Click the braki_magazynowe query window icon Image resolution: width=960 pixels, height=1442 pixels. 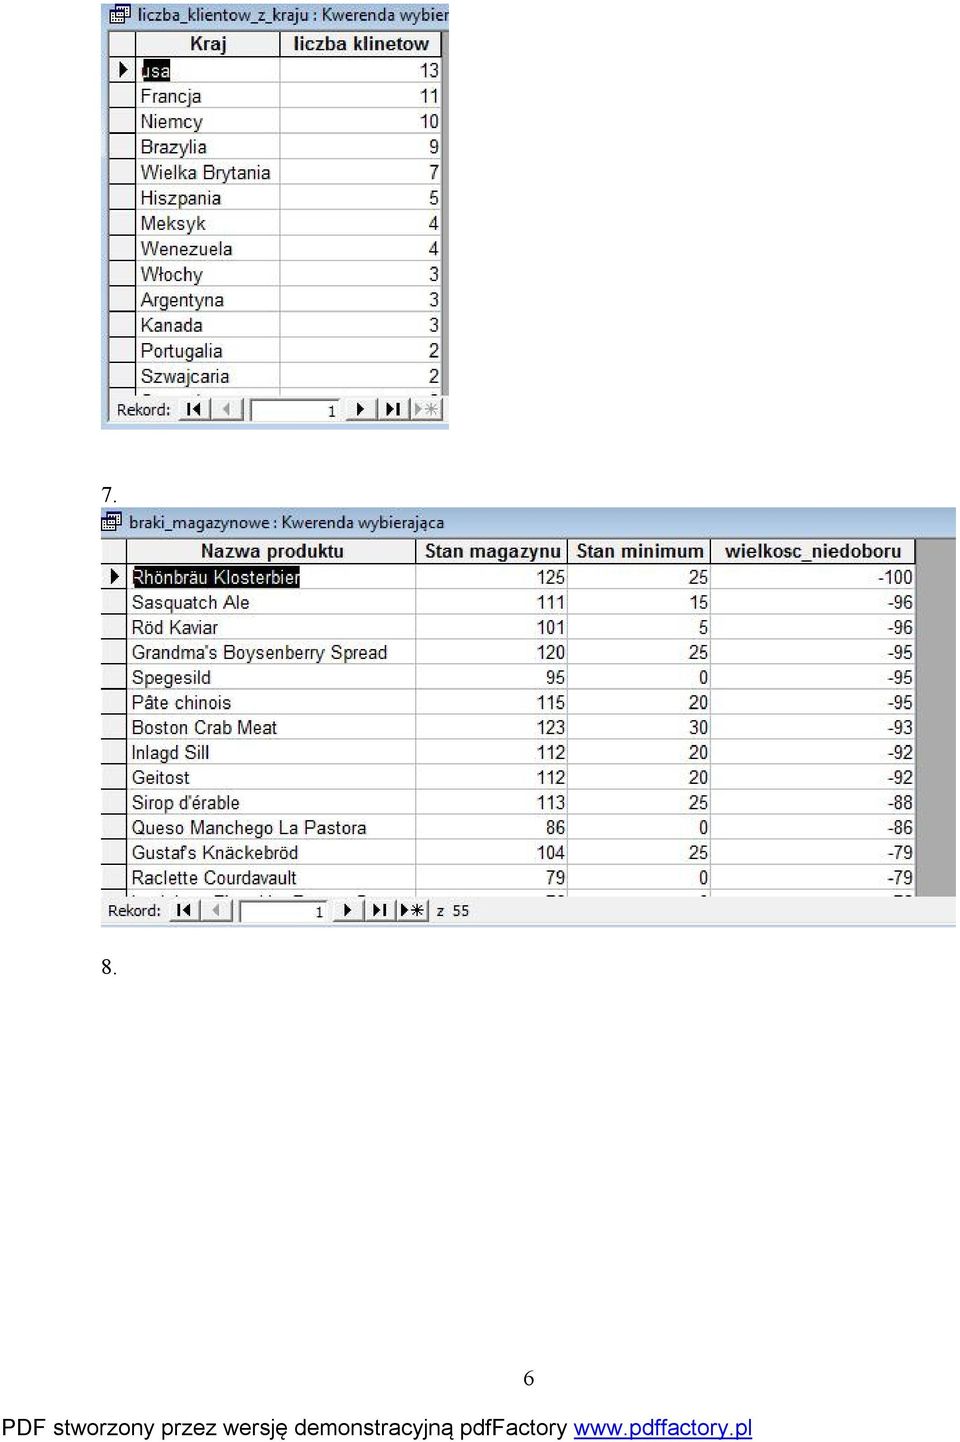112,521
